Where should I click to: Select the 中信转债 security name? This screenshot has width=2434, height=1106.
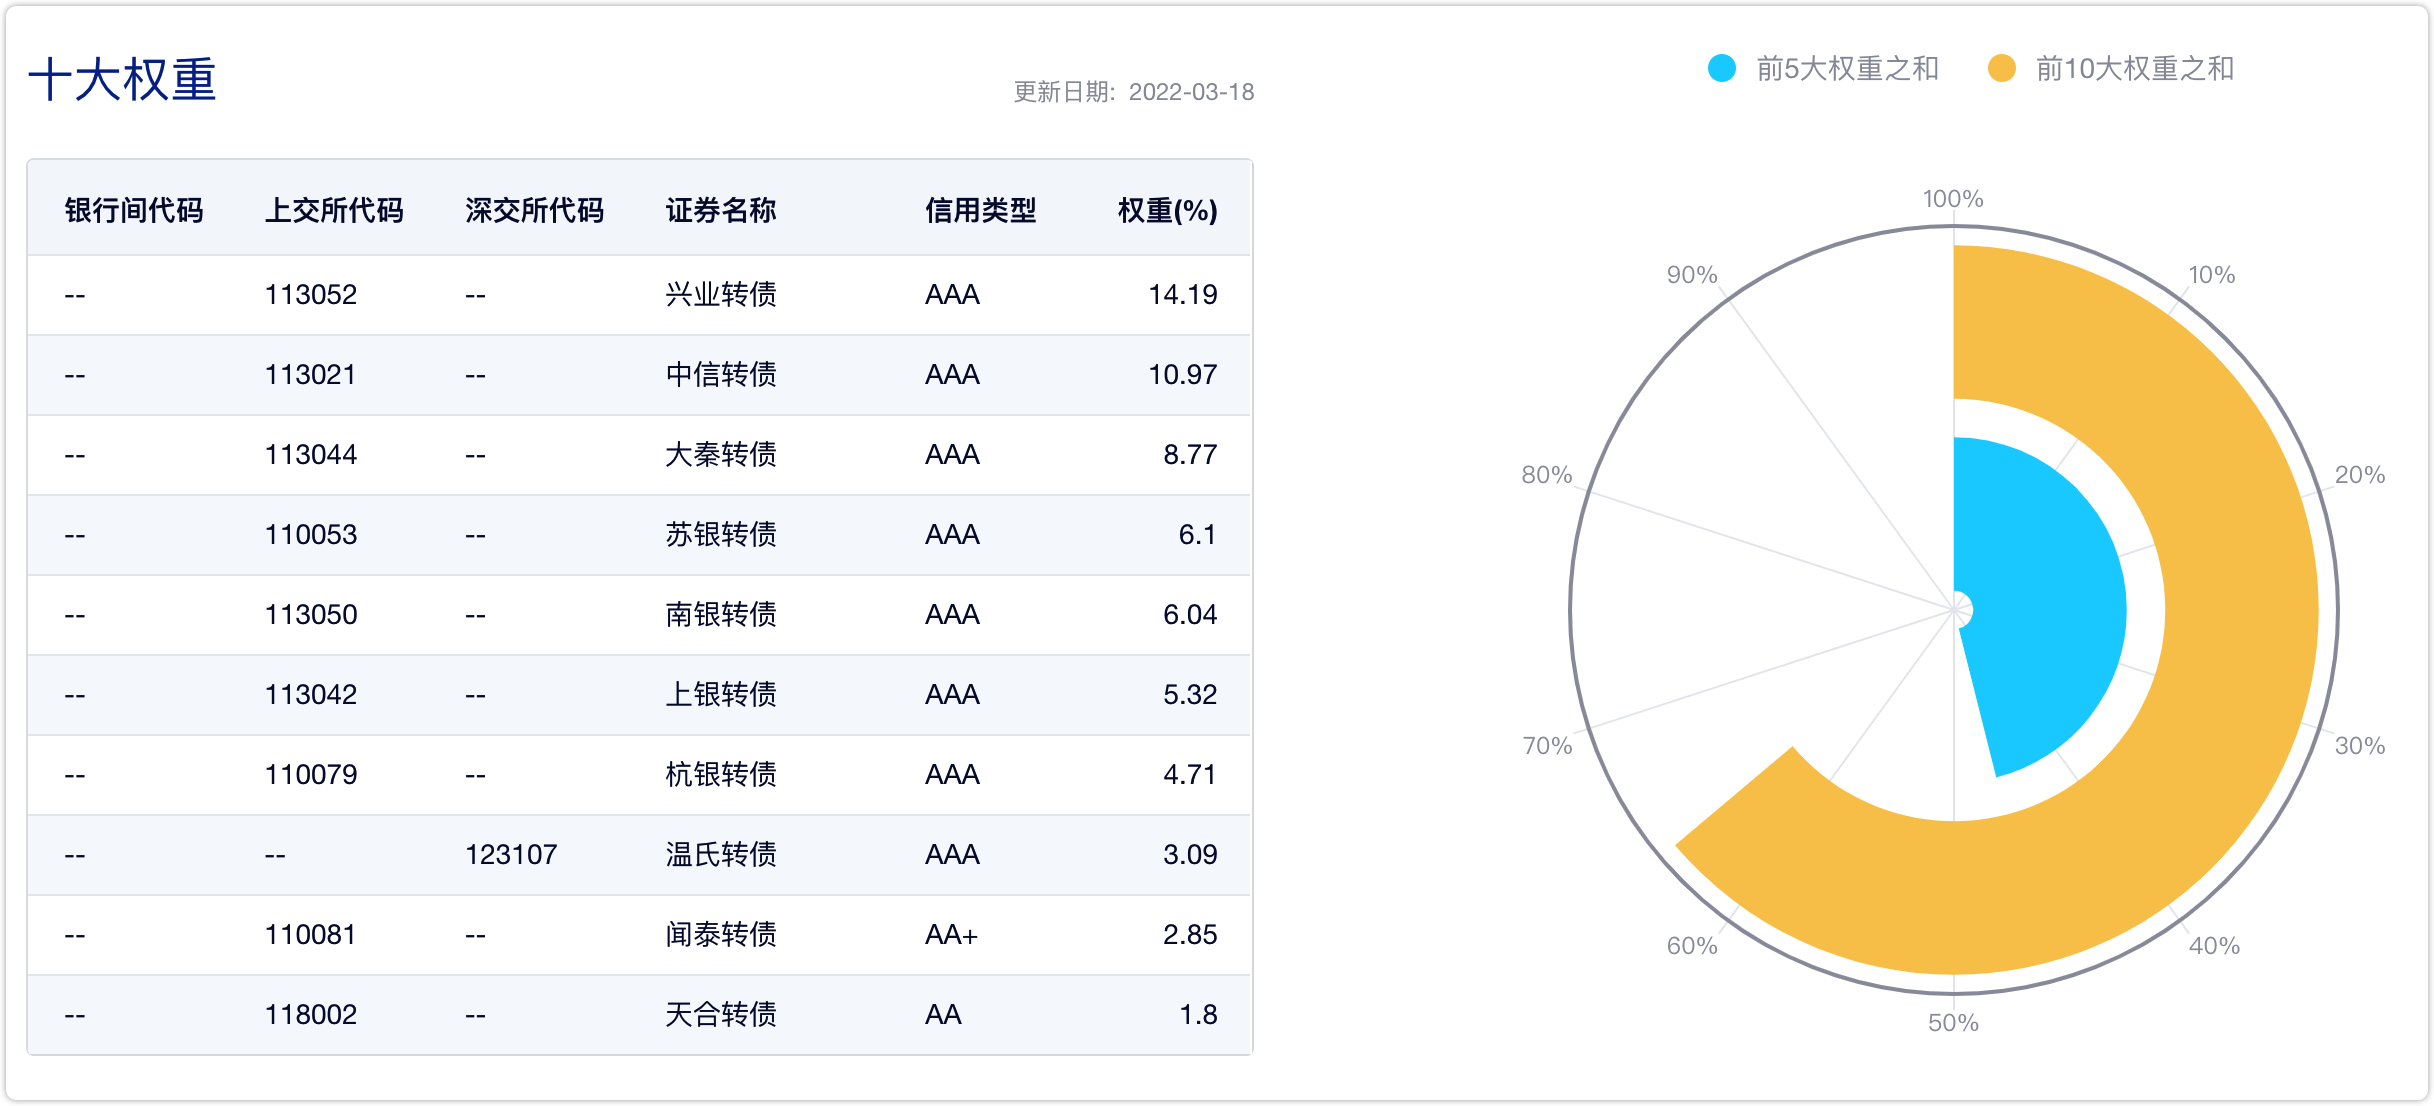click(721, 374)
